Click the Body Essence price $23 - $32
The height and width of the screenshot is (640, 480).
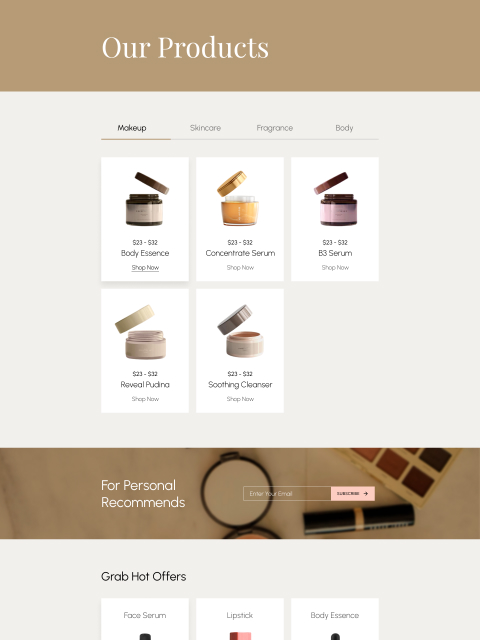[145, 242]
